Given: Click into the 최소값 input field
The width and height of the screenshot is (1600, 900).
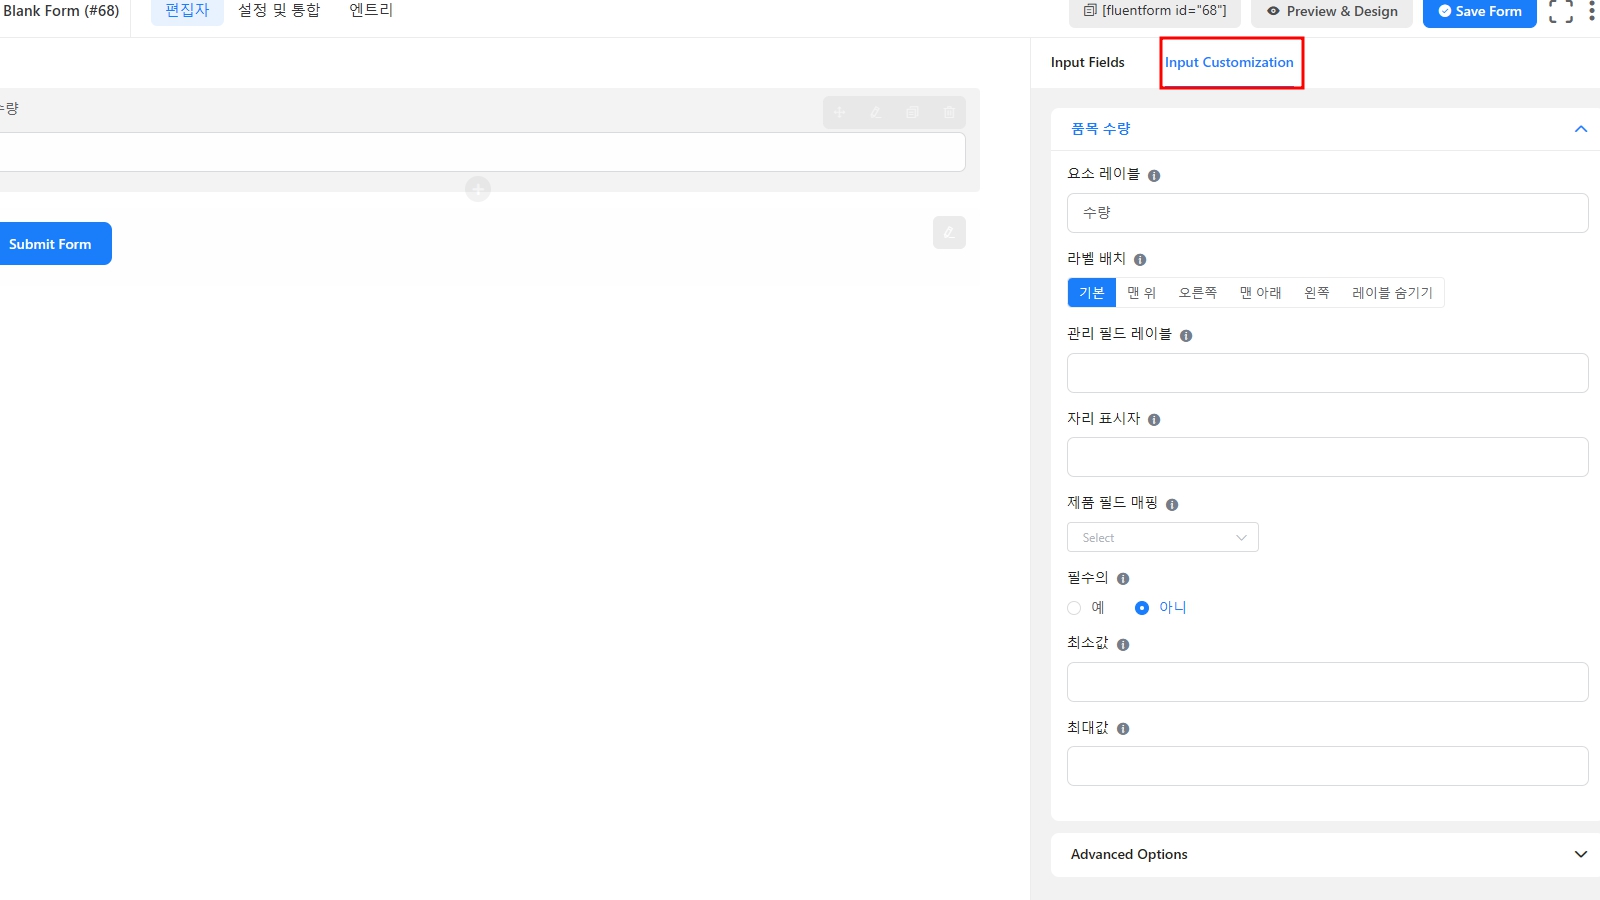Looking at the screenshot, I should (x=1327, y=682).
